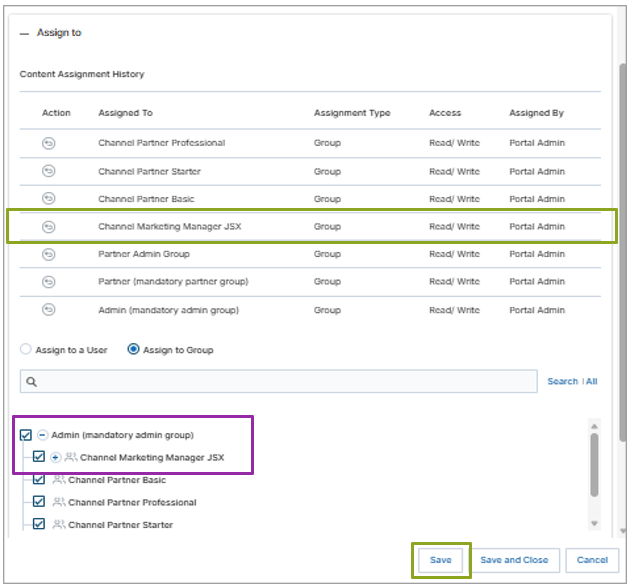Click Save and Close button
Image resolution: width=628 pixels, height=587 pixels.
tap(514, 560)
